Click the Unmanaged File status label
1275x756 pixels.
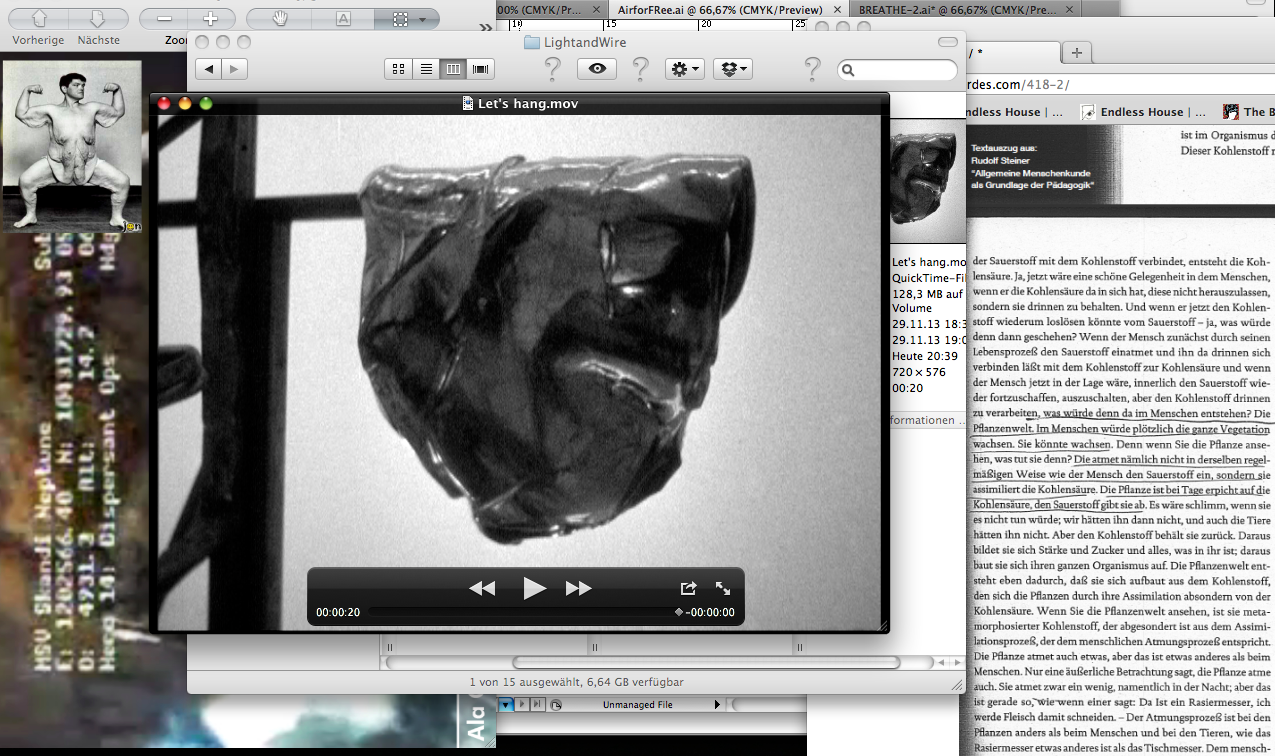point(637,705)
